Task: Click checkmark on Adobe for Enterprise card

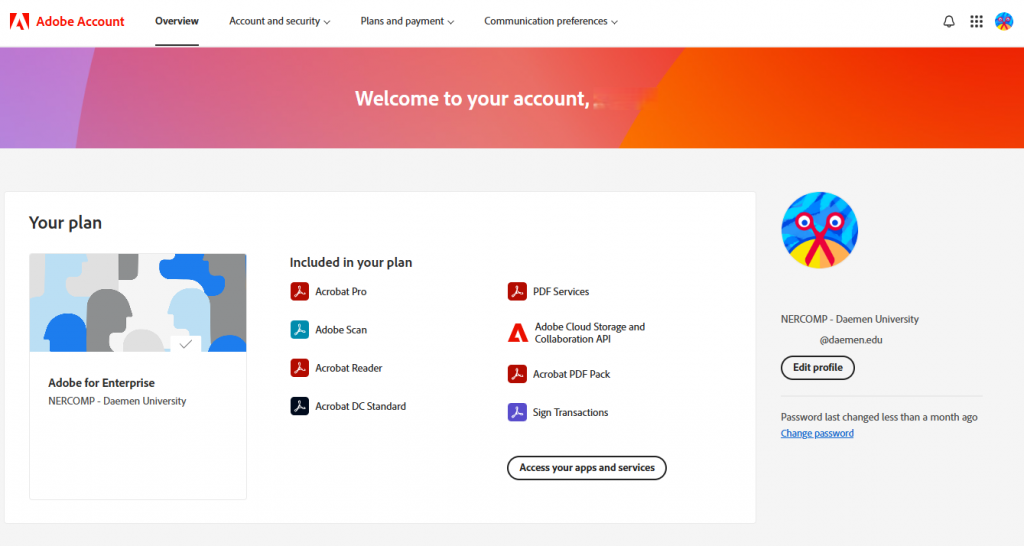Action: (185, 343)
